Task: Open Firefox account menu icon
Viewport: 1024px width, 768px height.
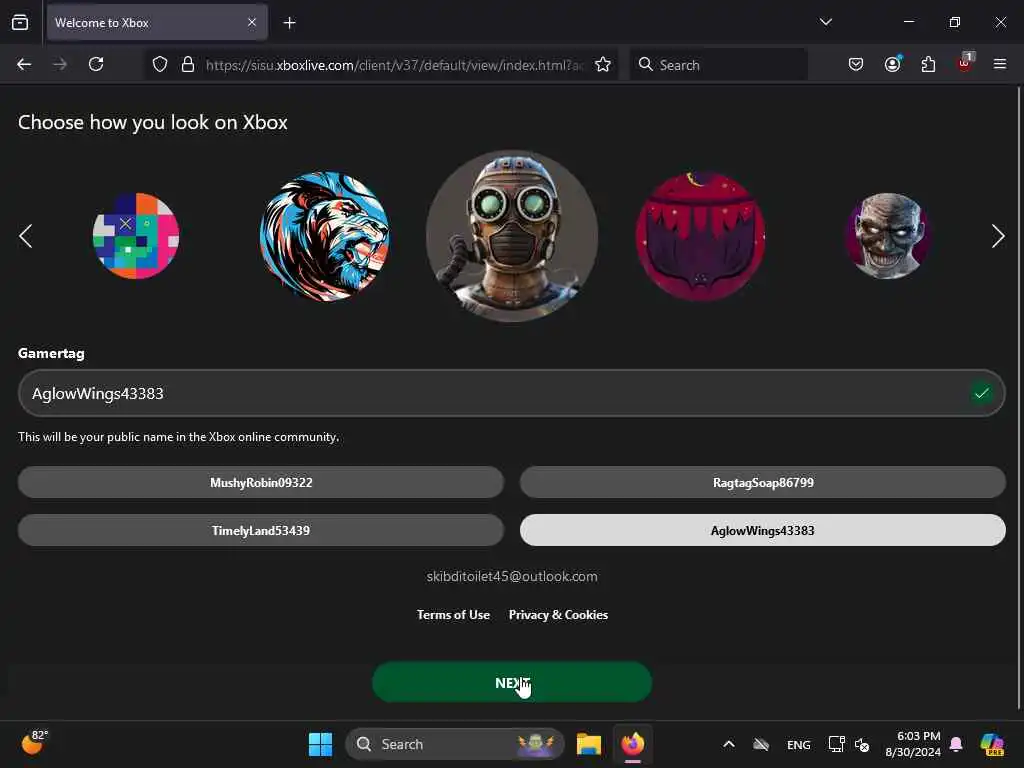Action: pos(893,64)
